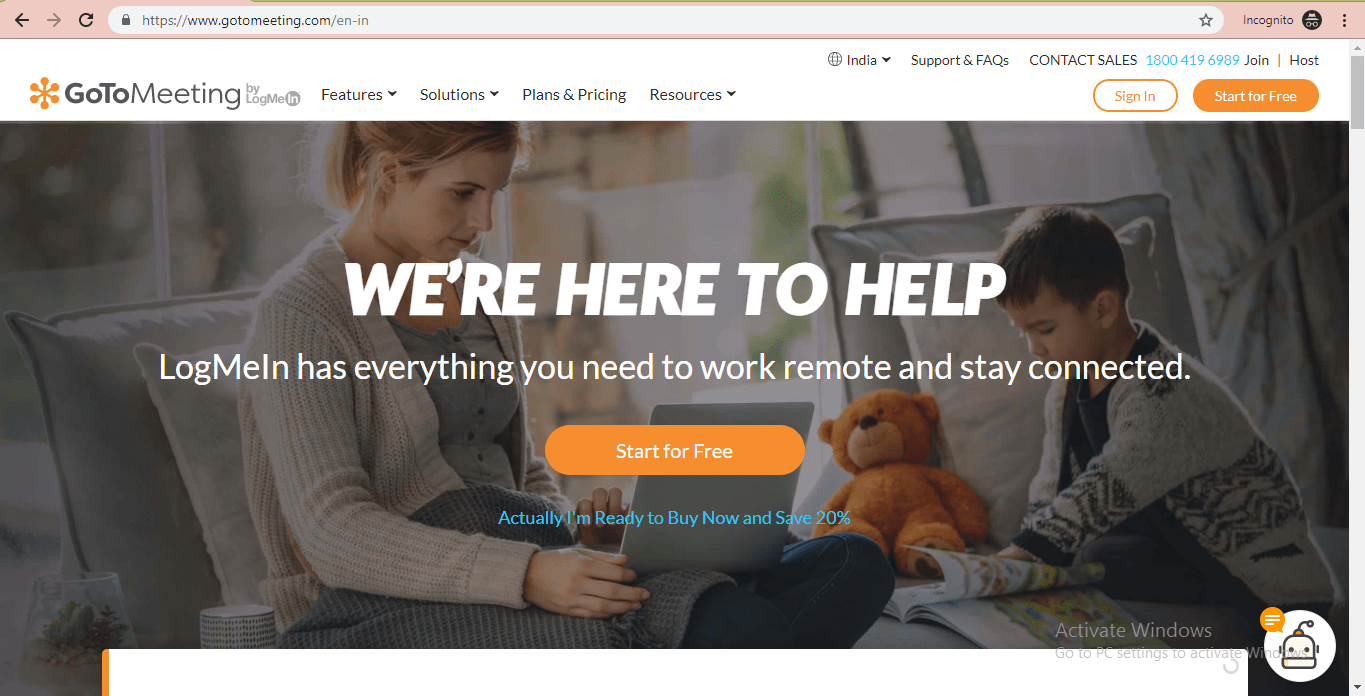
Task: Click the site padlock icon
Action: click(x=126, y=20)
